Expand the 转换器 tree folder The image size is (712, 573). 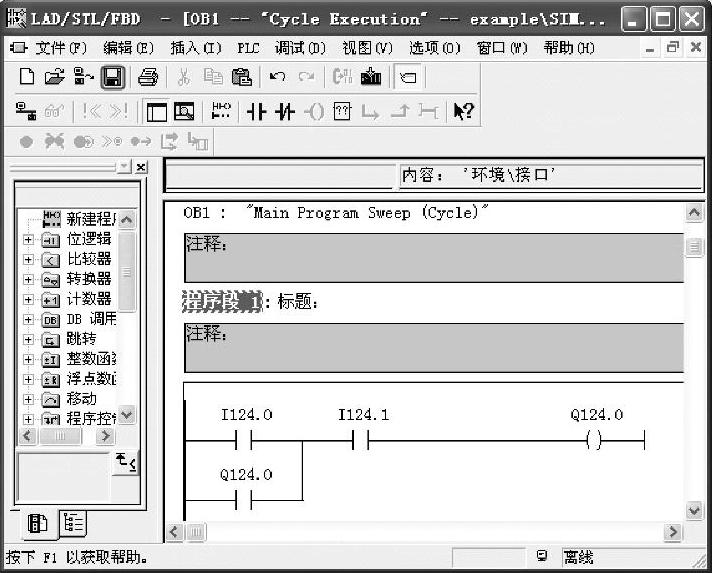tap(28, 279)
